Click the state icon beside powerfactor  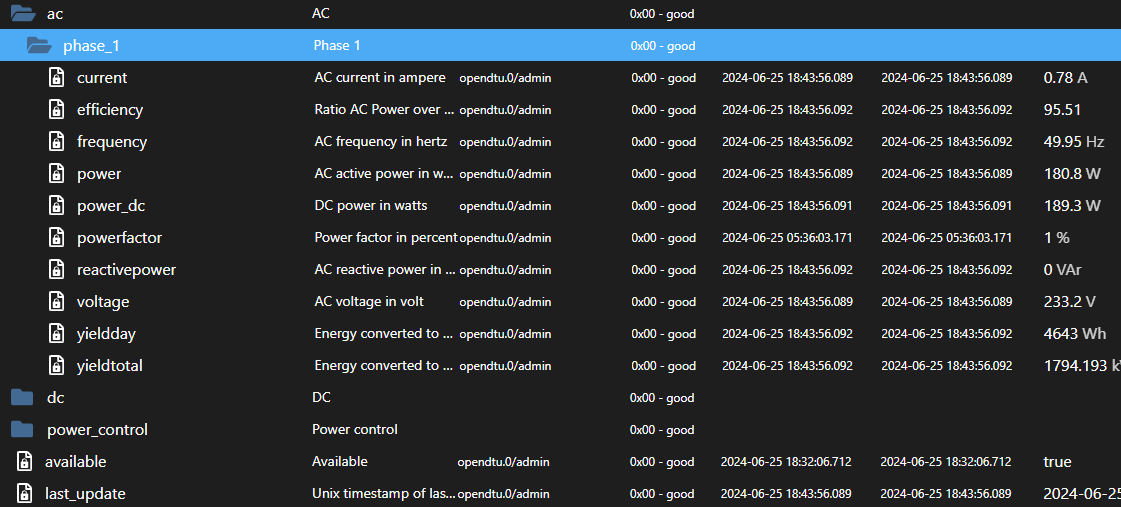(x=57, y=238)
